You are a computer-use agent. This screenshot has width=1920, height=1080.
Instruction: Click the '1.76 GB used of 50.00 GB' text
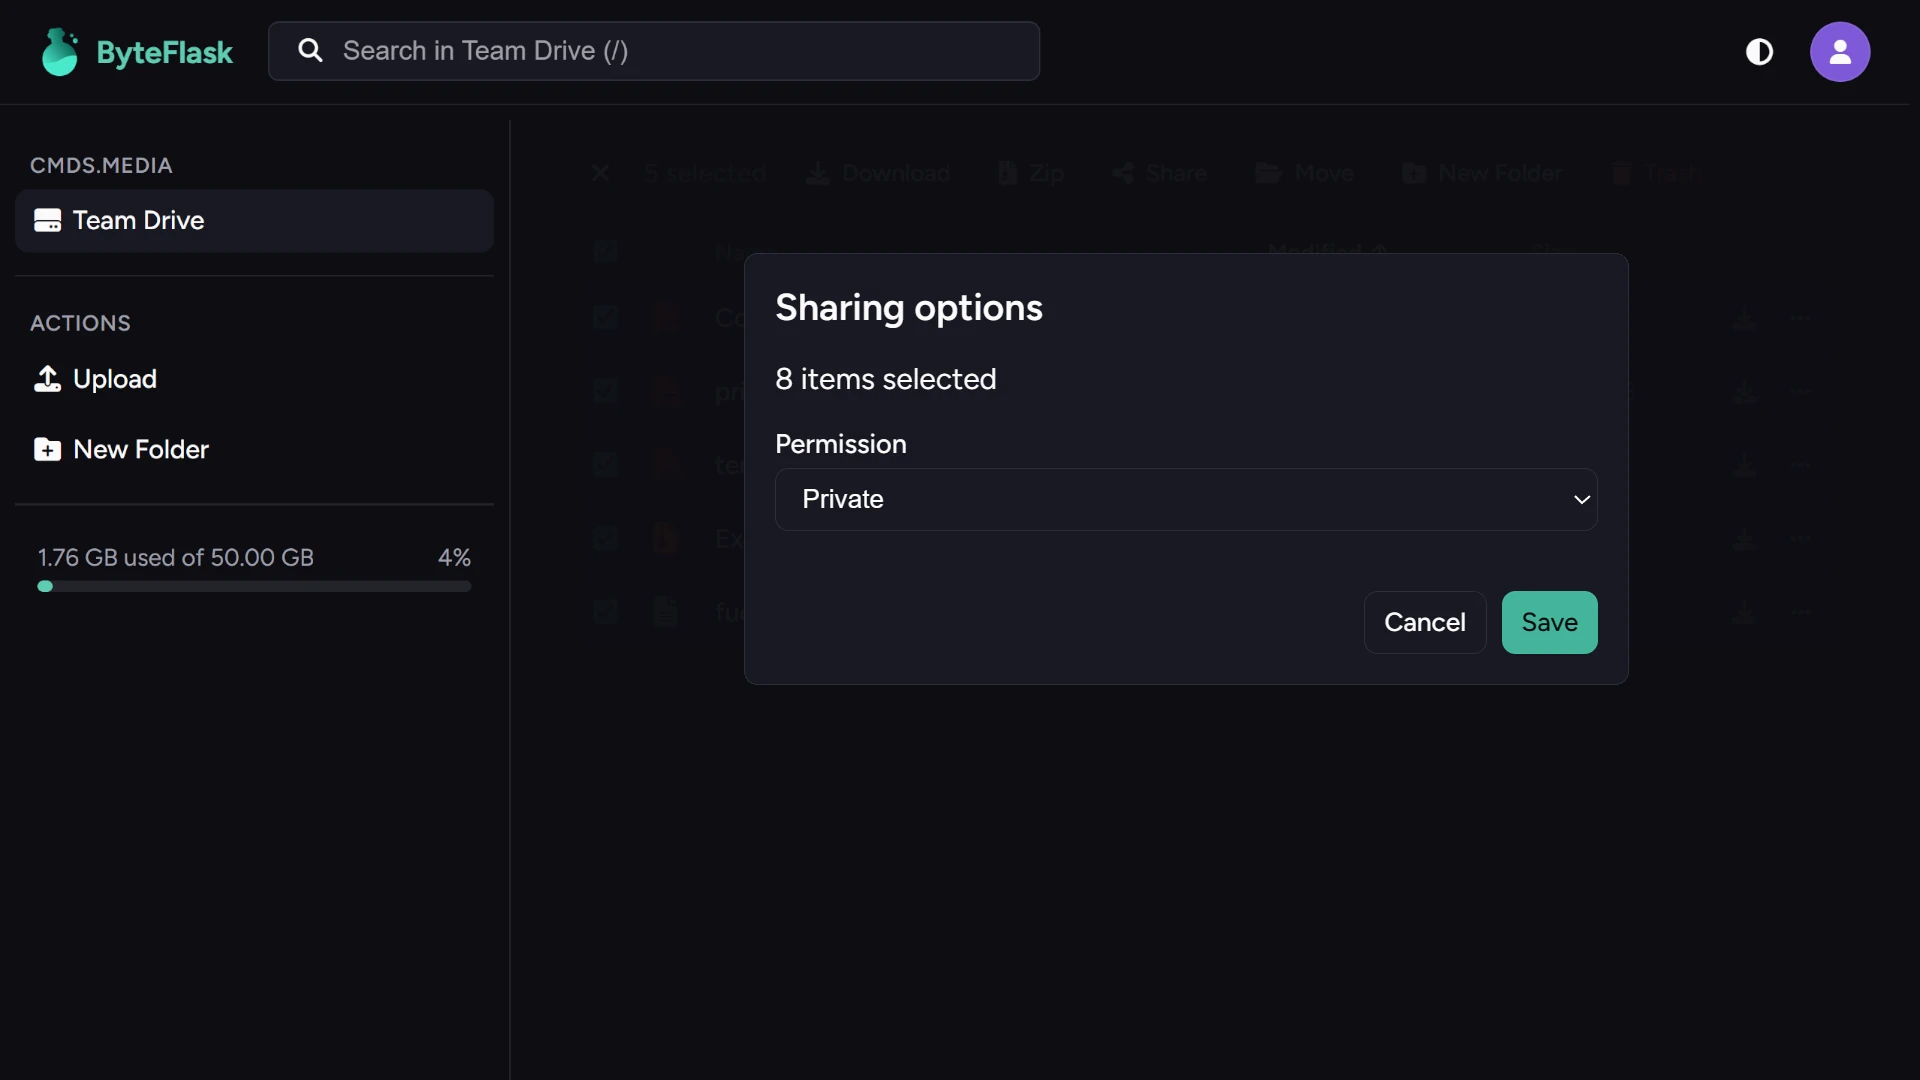[x=176, y=557]
